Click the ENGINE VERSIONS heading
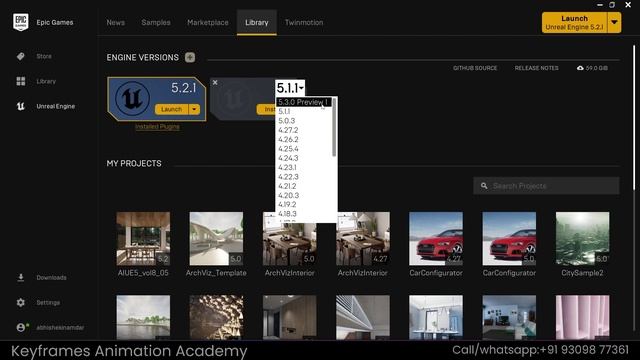This screenshot has width=640, height=360. click(142, 58)
